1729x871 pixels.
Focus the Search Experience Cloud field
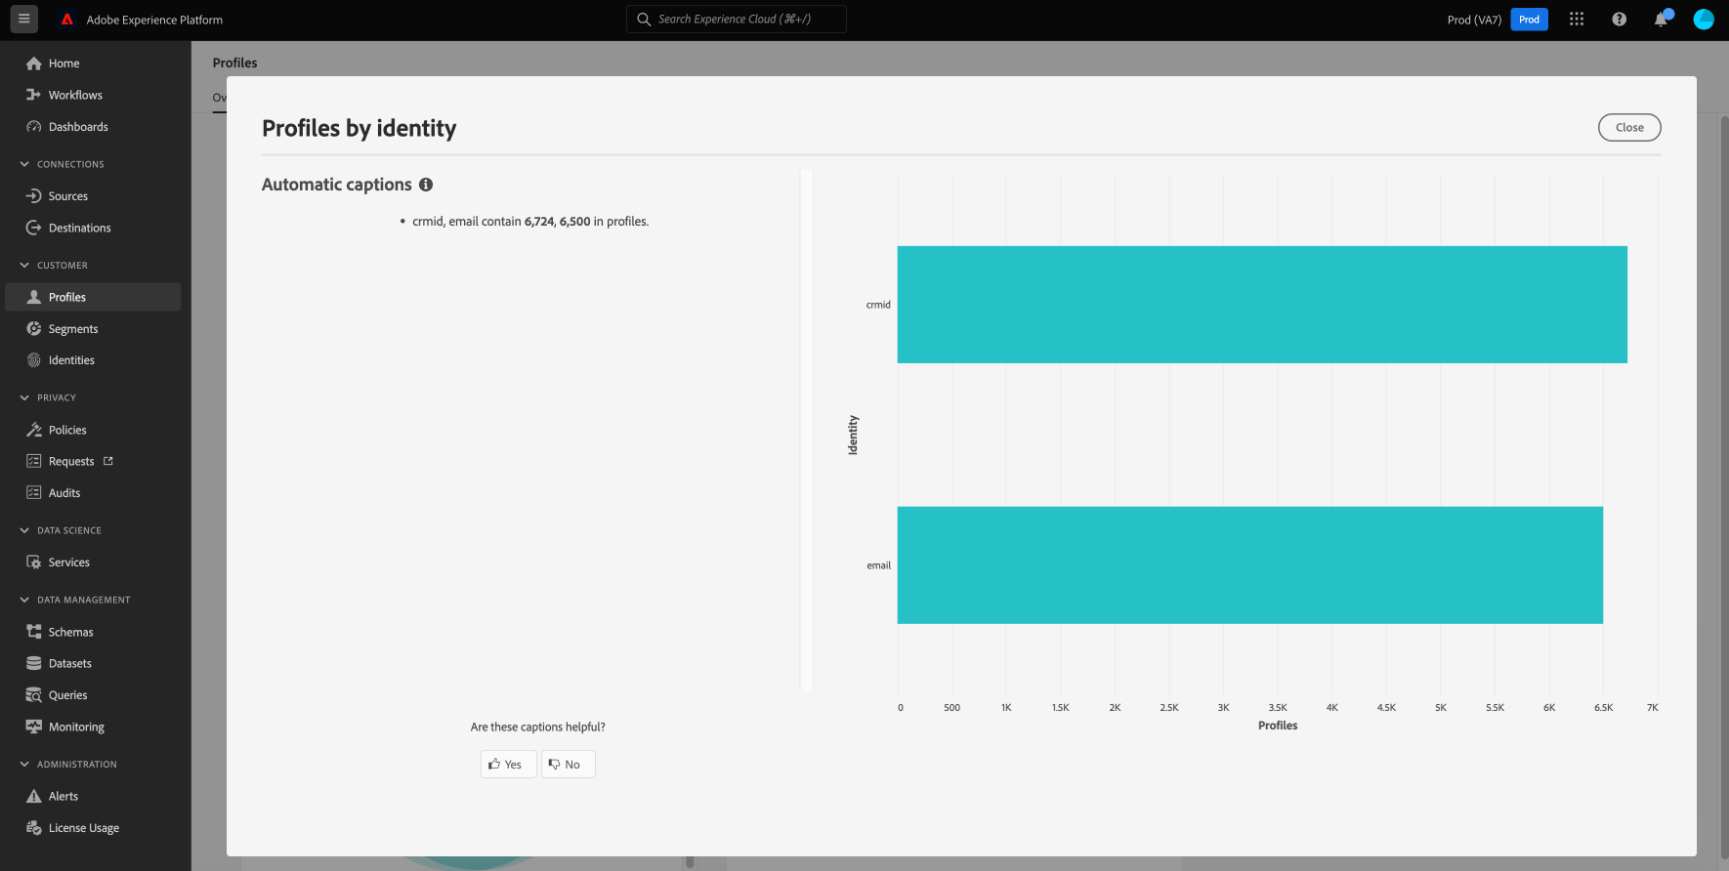(736, 19)
